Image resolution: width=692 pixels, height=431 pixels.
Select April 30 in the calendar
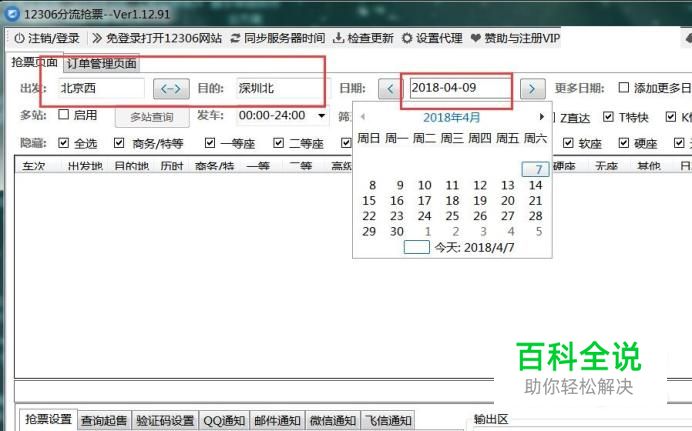[x=397, y=232]
